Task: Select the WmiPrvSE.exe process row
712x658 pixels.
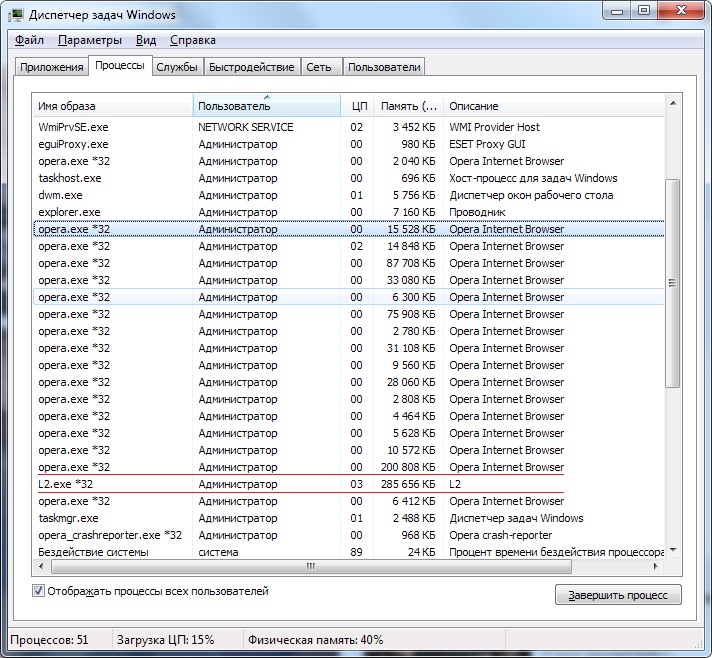Action: [x=348, y=127]
